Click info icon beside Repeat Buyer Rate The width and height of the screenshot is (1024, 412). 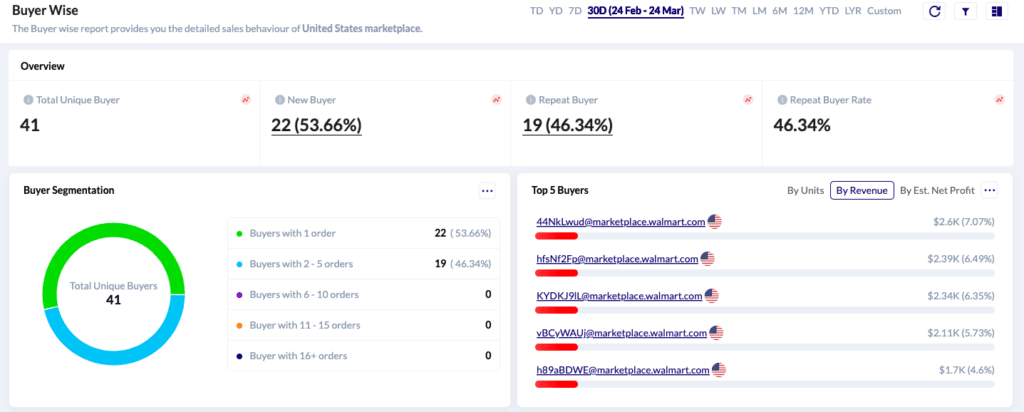(782, 101)
